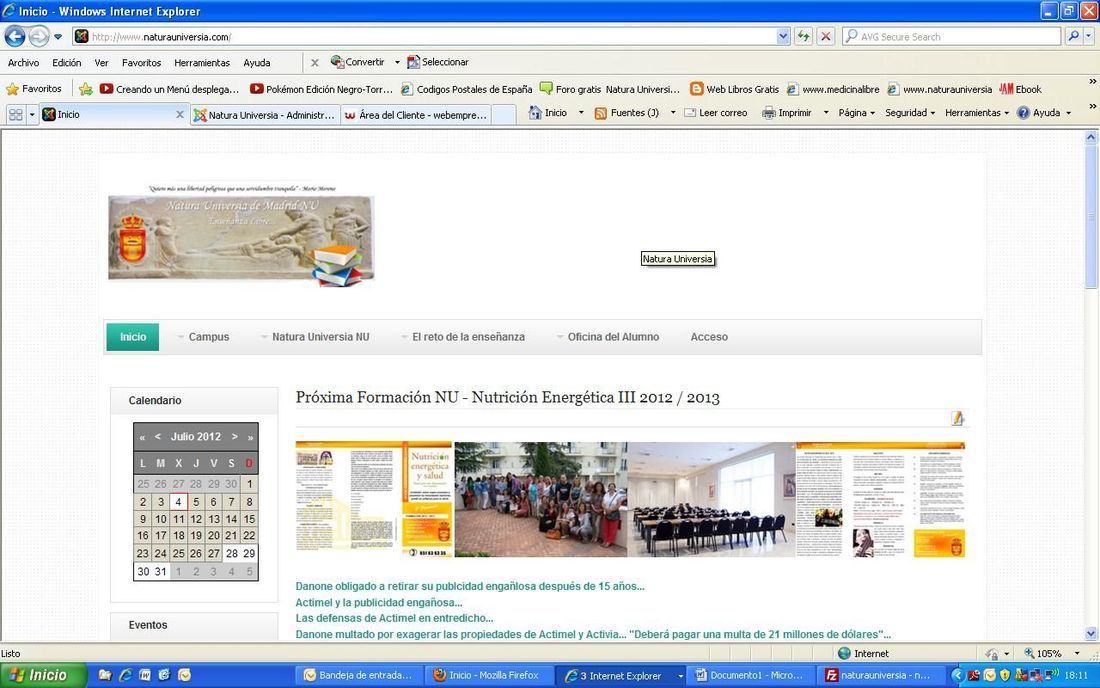Start search with the magnifier button
The height and width of the screenshot is (688, 1100).
click(x=1073, y=36)
